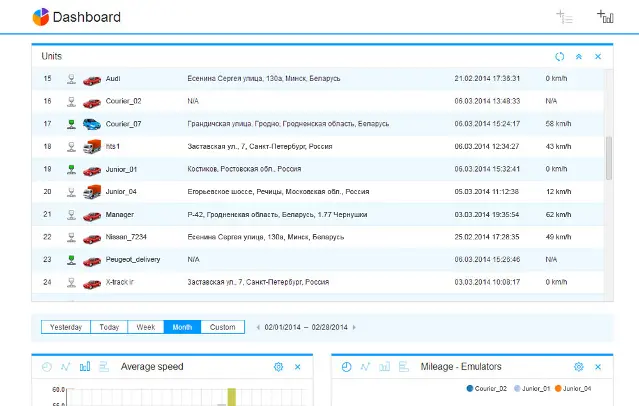Switch Mileage - Emulators to line chart
This screenshot has height=406, width=639.
click(365, 367)
